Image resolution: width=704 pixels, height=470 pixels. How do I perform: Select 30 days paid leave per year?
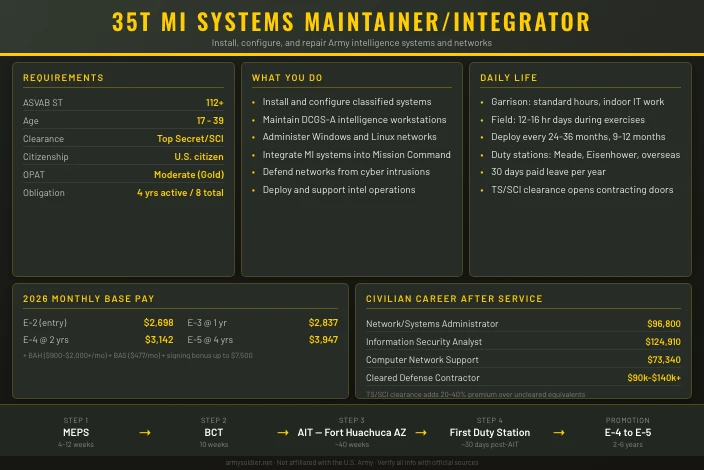coord(548,171)
